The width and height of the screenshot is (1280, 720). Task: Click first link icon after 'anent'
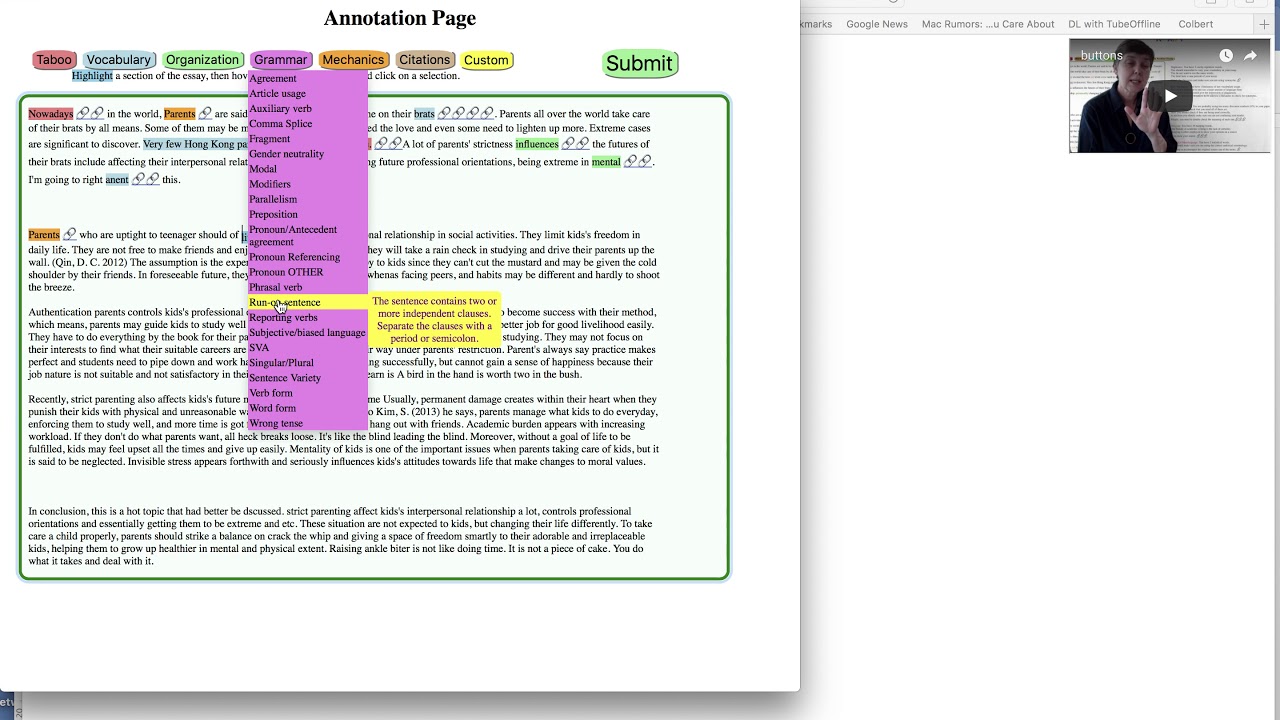pyautogui.click(x=139, y=180)
